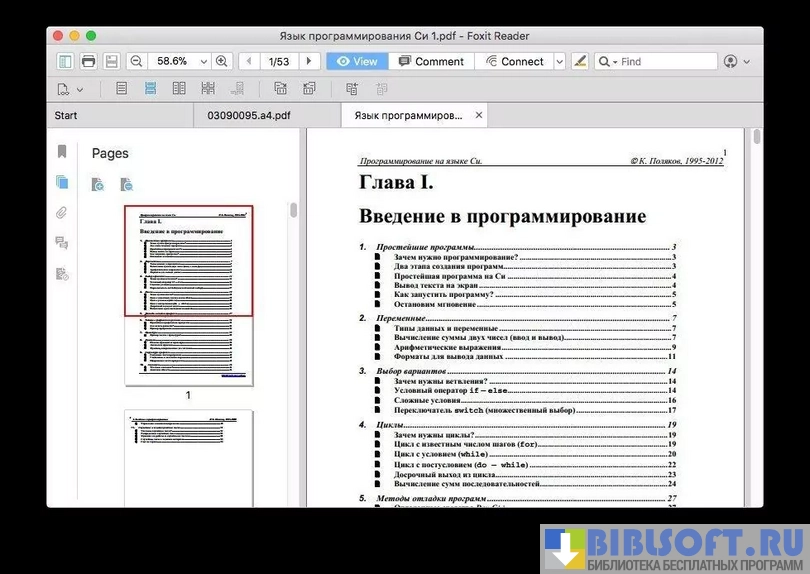
Task: Switch to View mode
Action: pos(357,61)
